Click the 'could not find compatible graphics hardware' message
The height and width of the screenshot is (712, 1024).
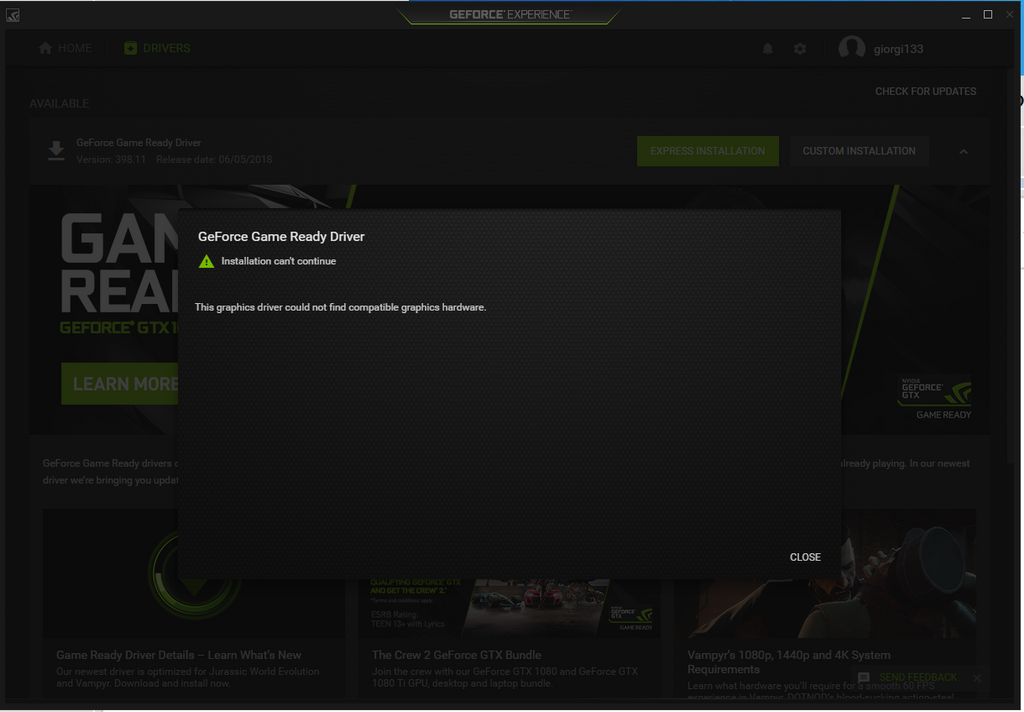340,307
